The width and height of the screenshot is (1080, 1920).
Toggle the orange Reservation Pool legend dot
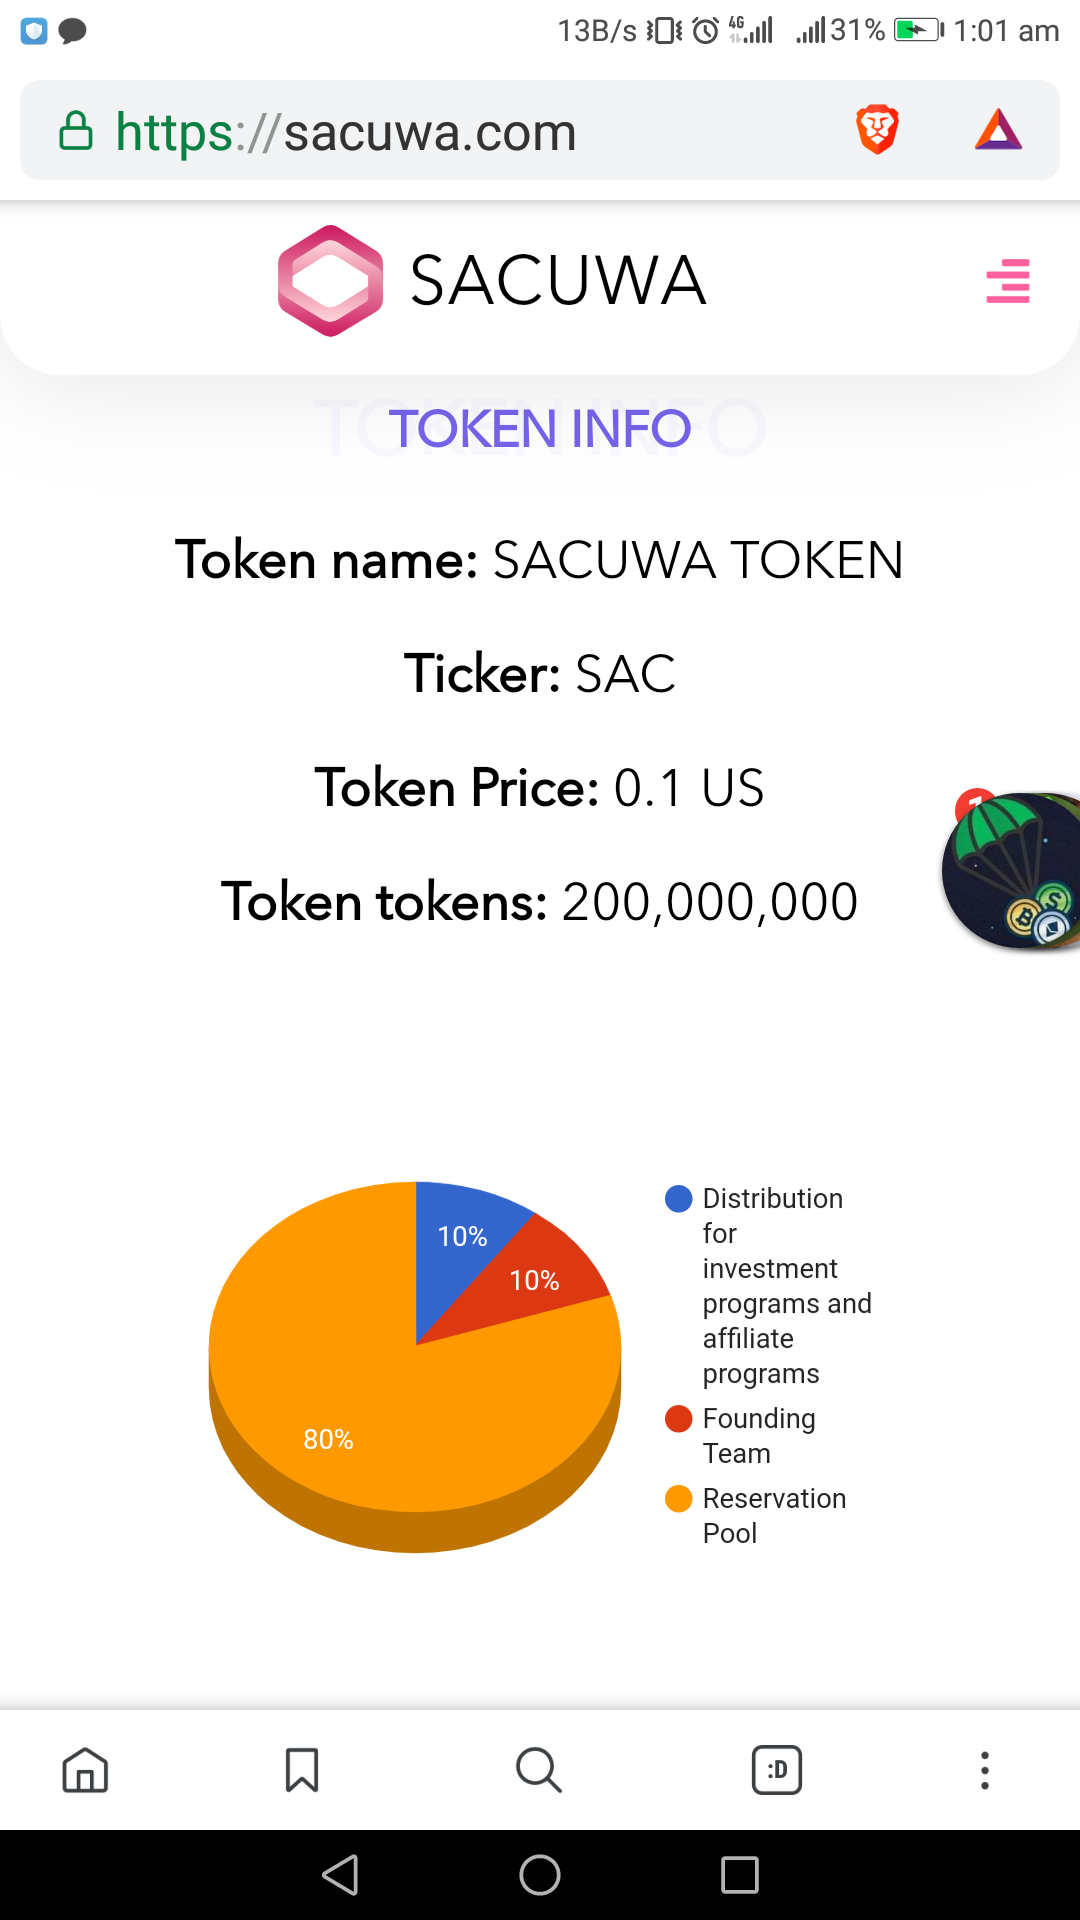(679, 1499)
